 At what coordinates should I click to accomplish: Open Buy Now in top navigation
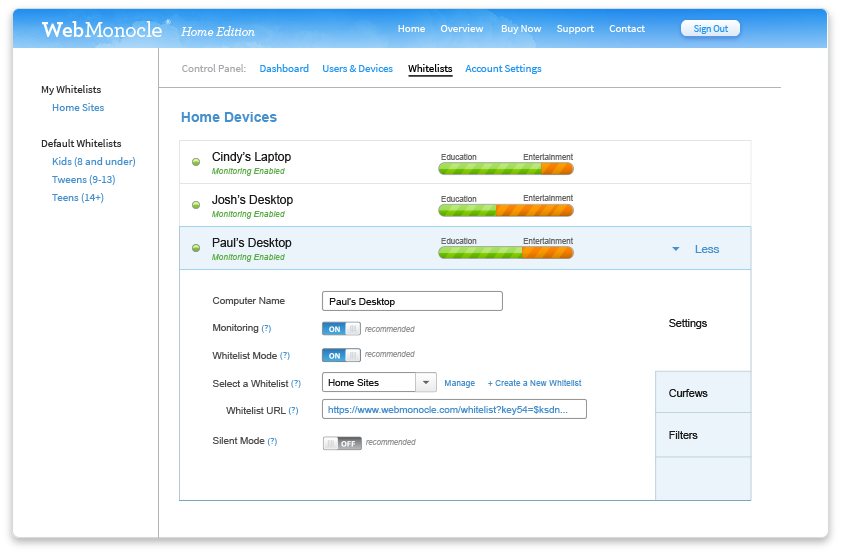click(521, 29)
